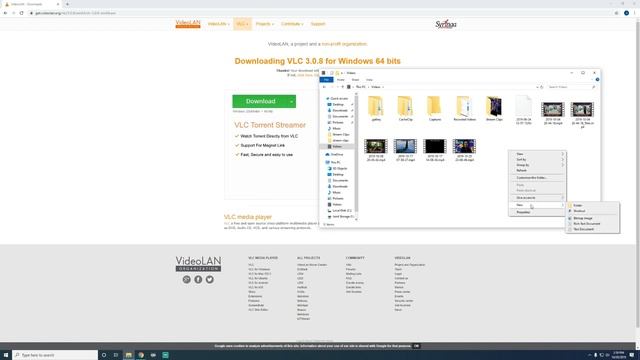640x360 pixels.
Task: Select Quick access in the navigation pane
Action: click(x=337, y=99)
